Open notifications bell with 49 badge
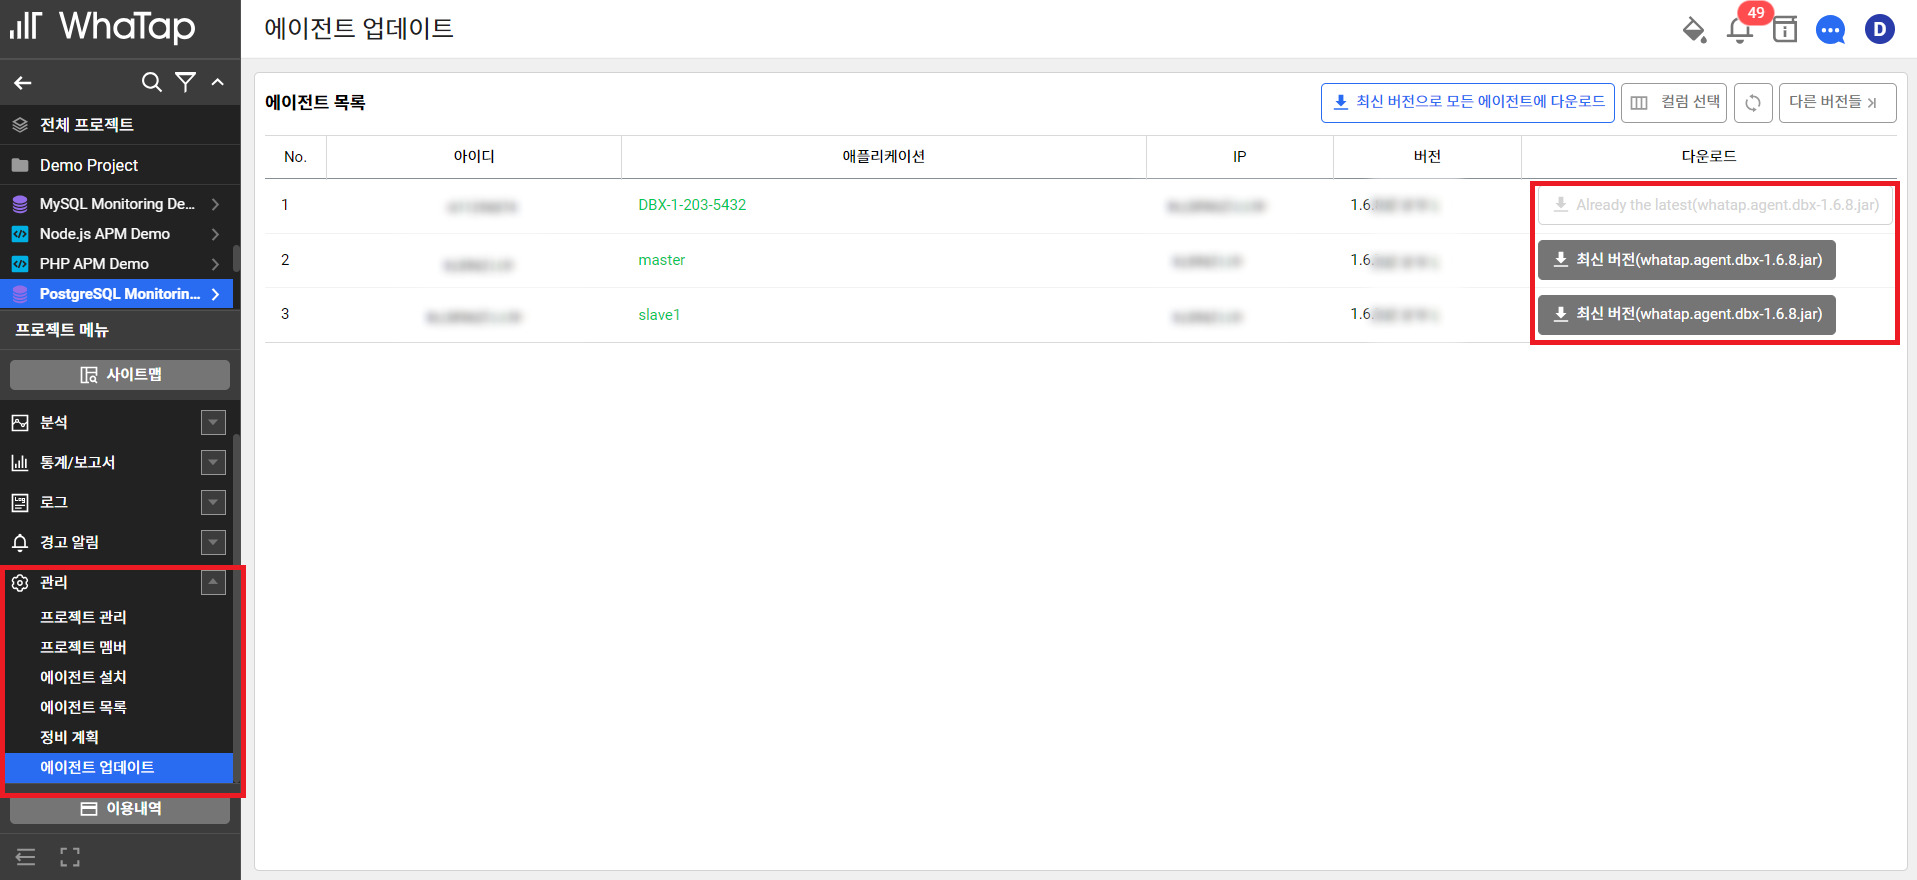 (x=1740, y=30)
